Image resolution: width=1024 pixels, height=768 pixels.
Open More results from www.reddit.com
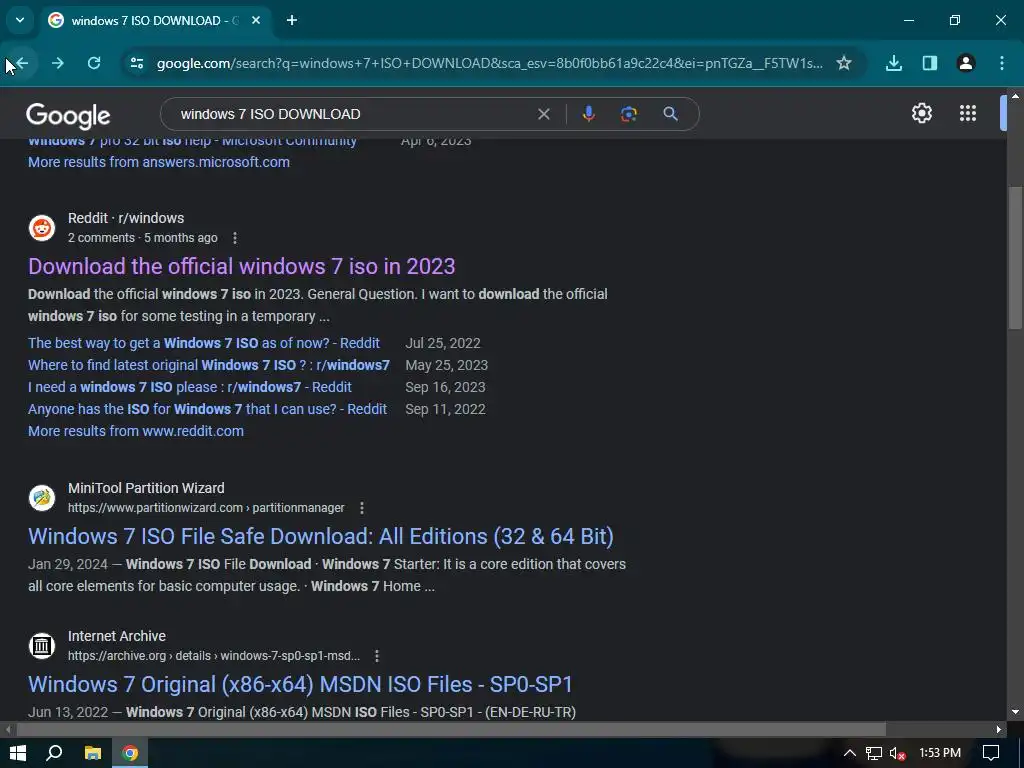click(x=136, y=431)
